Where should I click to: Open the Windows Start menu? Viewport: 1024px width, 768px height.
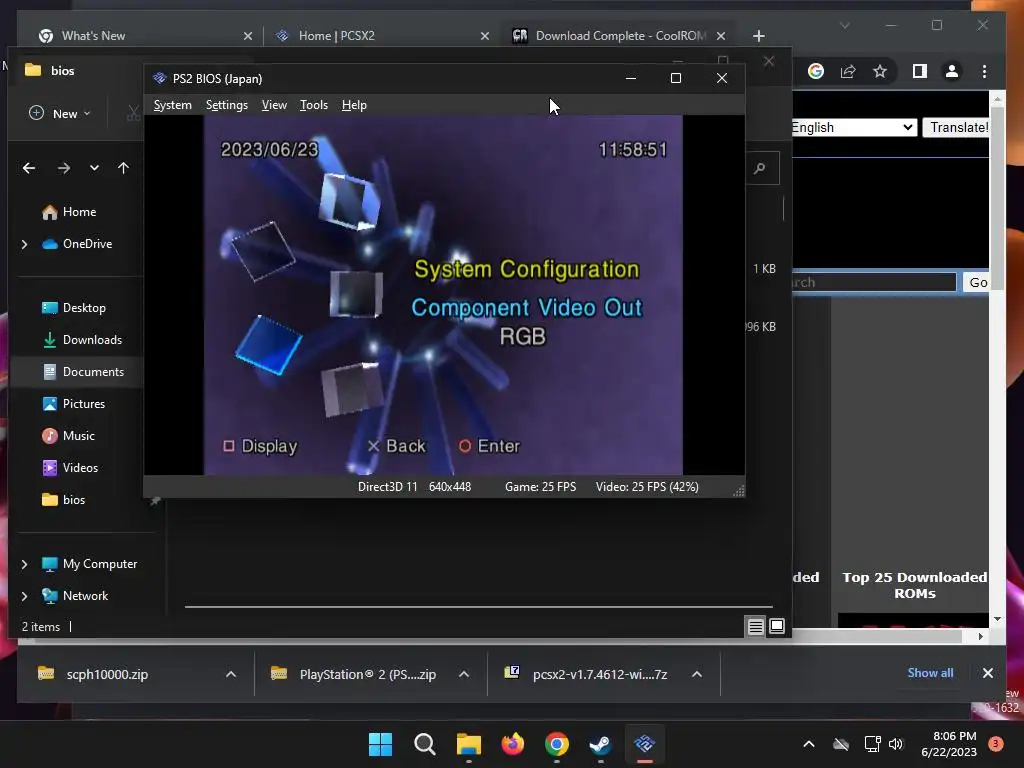380,744
